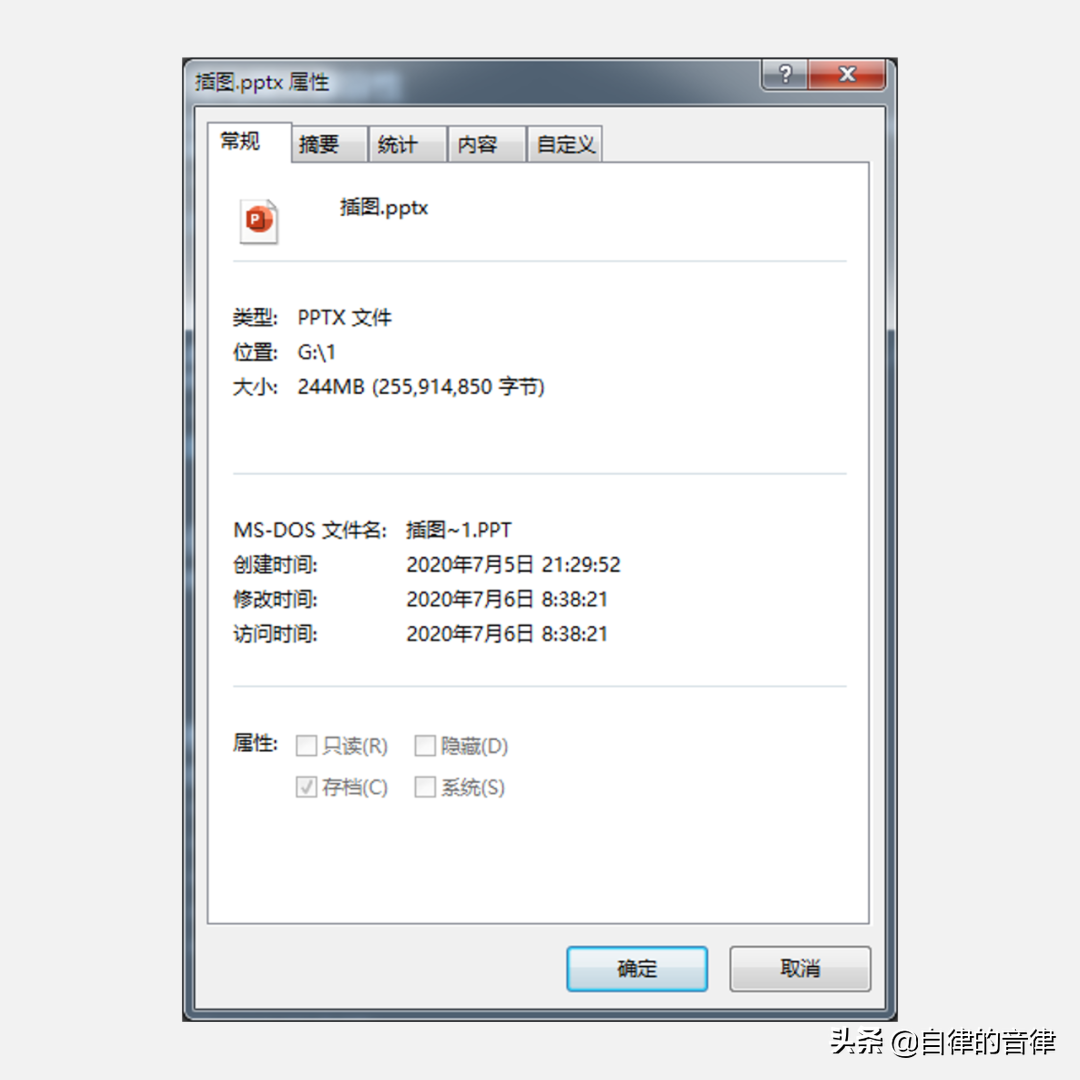Screen dimensions: 1080x1080
Task: Toggle the 隐藏(D) hidden checkbox
Action: [x=425, y=745]
